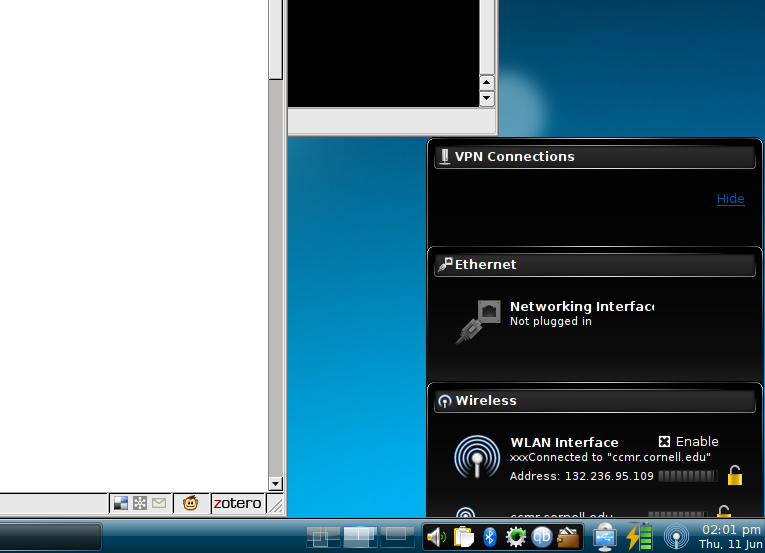Click the qBittorrent tray icon

(x=543, y=537)
